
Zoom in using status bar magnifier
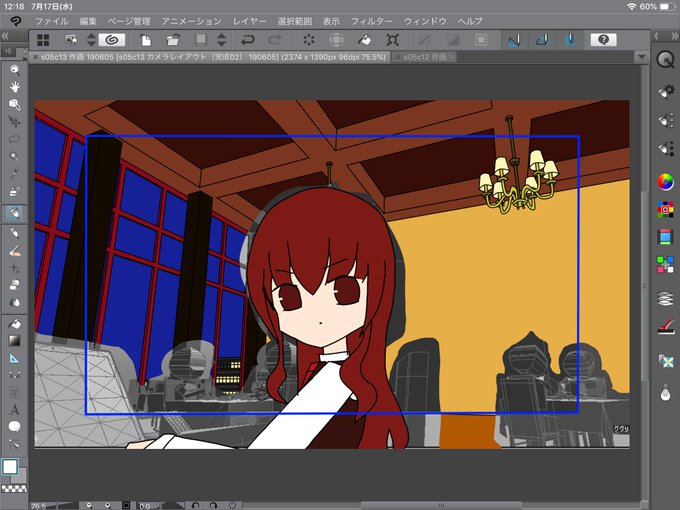(108, 506)
